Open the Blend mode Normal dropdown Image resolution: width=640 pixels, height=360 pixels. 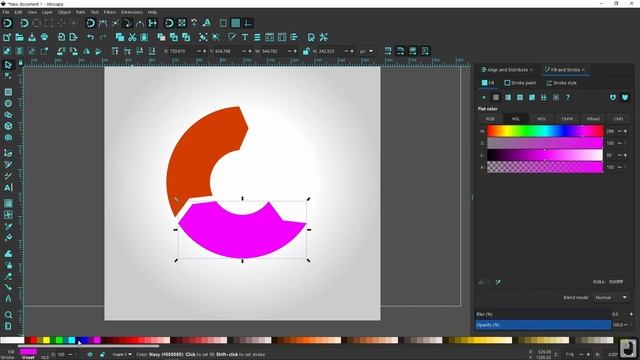coord(610,298)
